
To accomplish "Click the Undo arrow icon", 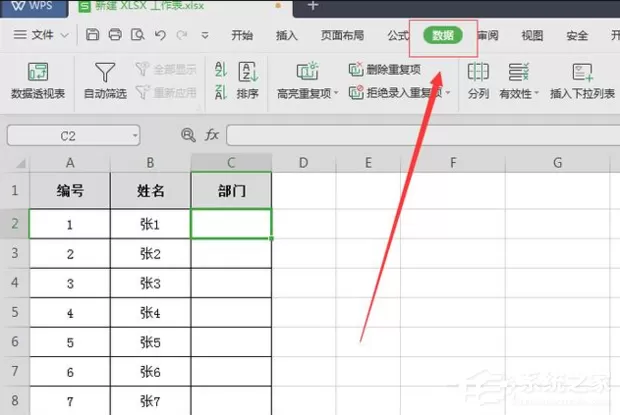I will (160, 35).
